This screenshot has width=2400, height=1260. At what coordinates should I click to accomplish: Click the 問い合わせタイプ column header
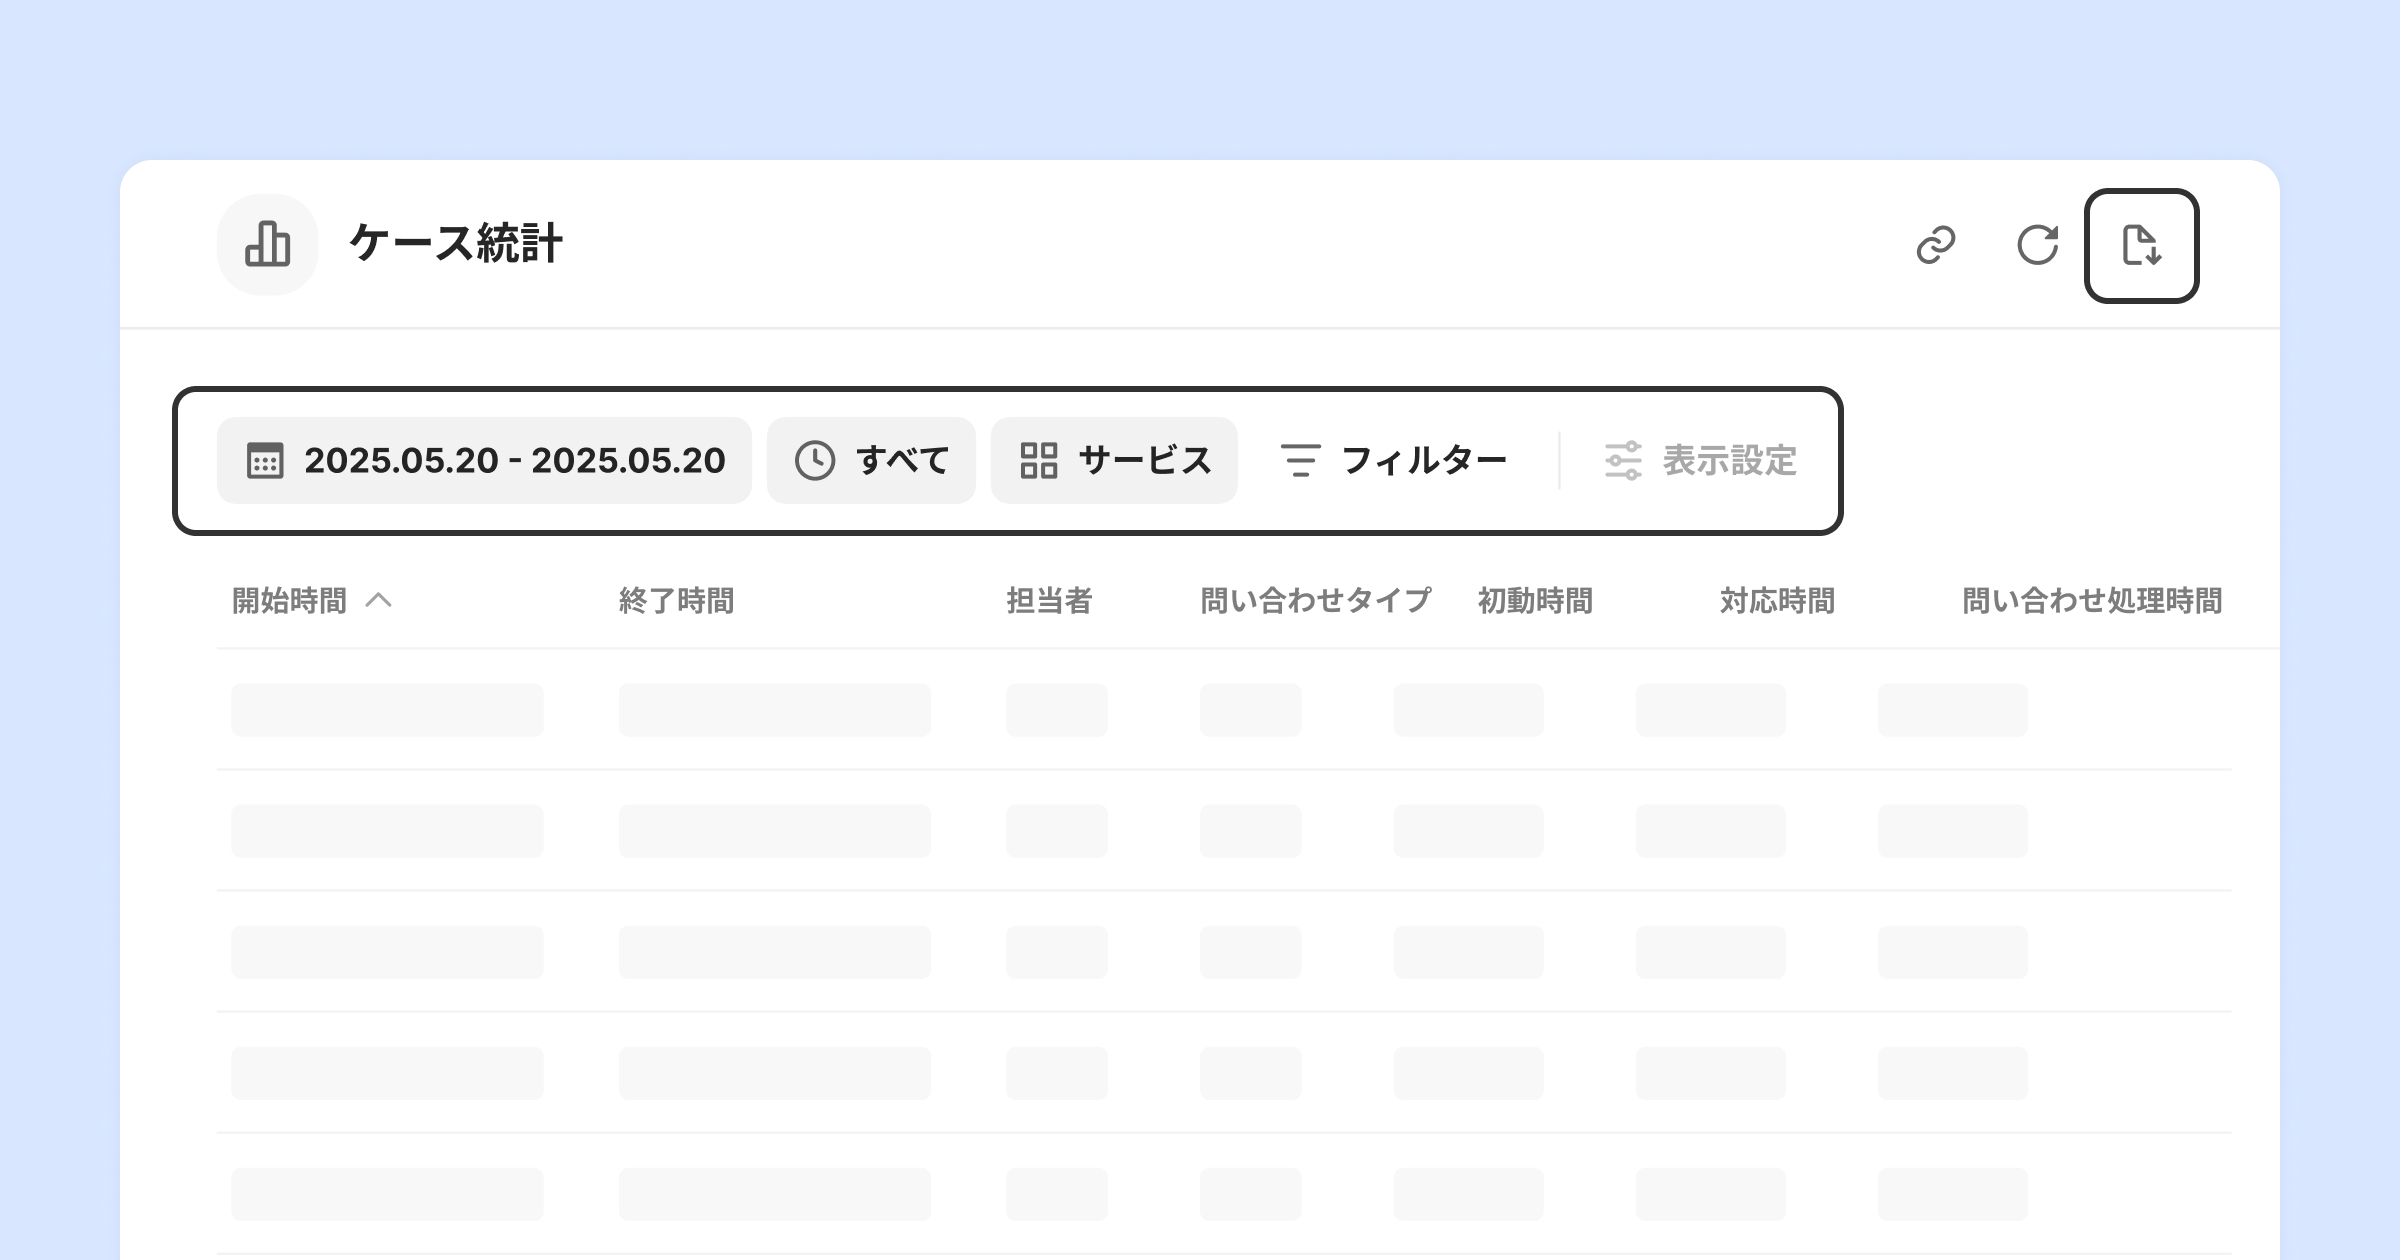point(1315,601)
